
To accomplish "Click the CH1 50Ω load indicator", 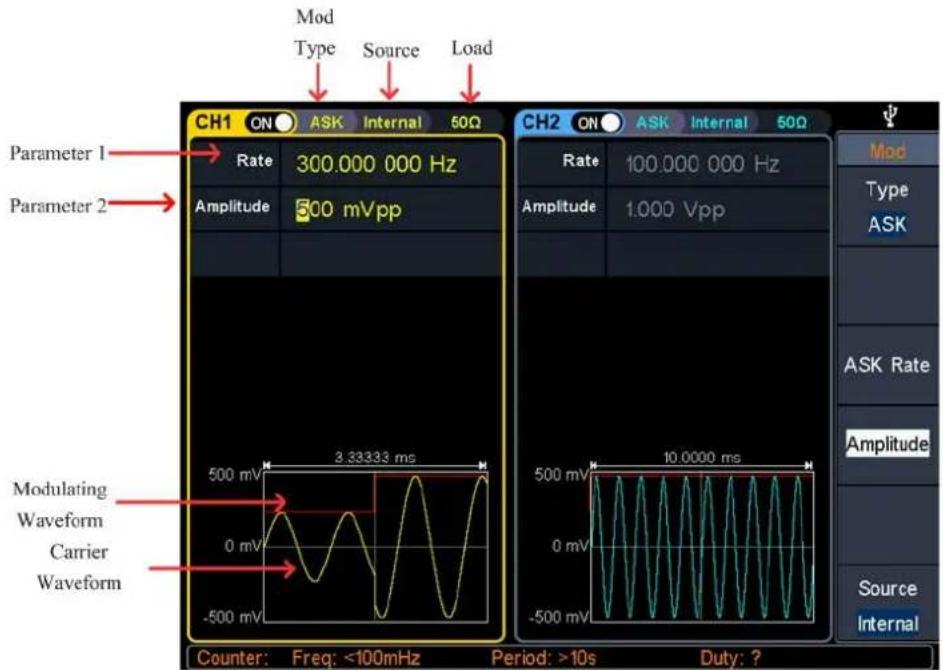I will point(466,123).
